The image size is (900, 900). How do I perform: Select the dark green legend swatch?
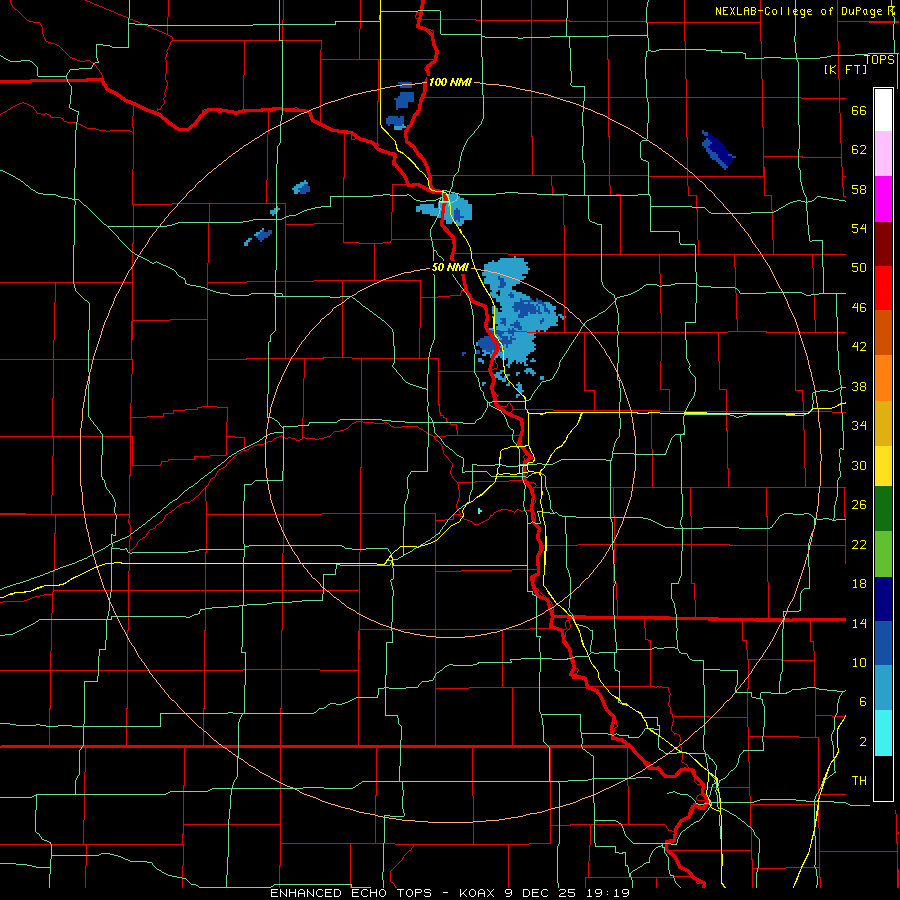pos(883,509)
